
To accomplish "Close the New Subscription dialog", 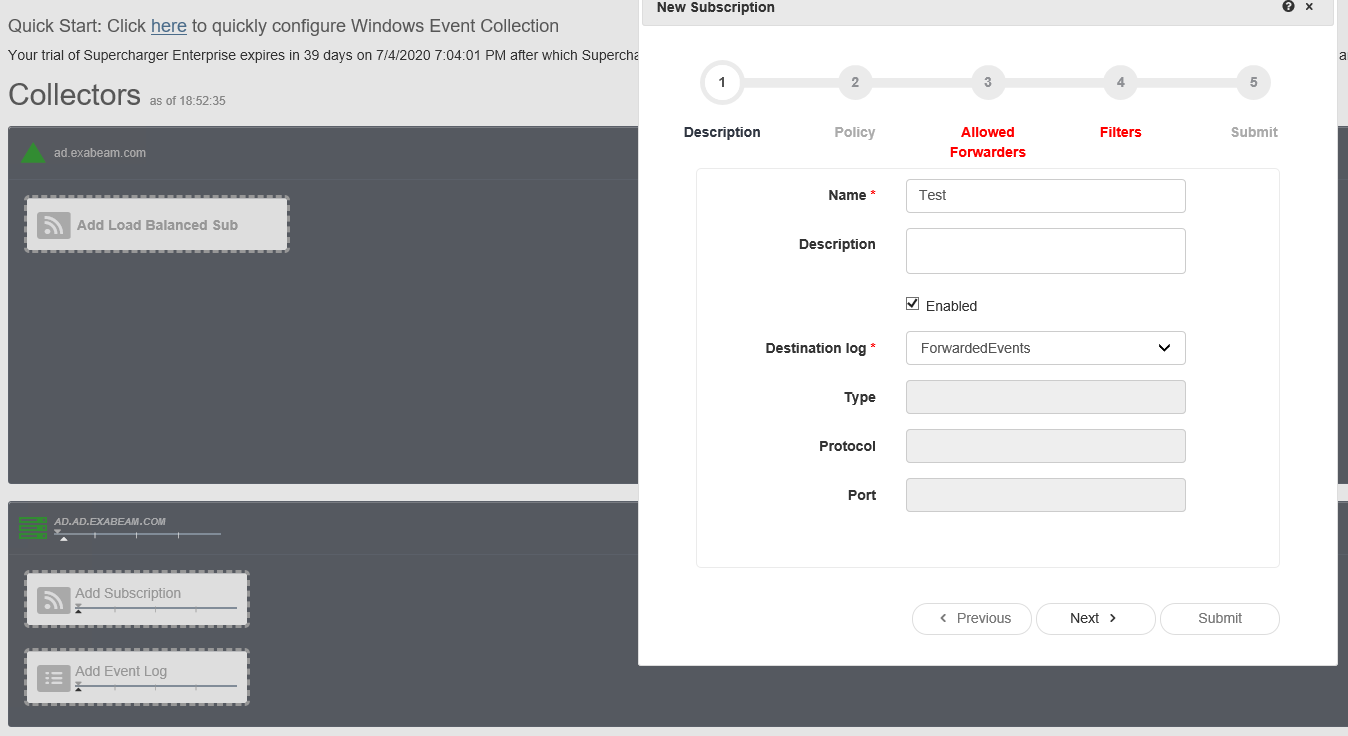I will [1309, 7].
